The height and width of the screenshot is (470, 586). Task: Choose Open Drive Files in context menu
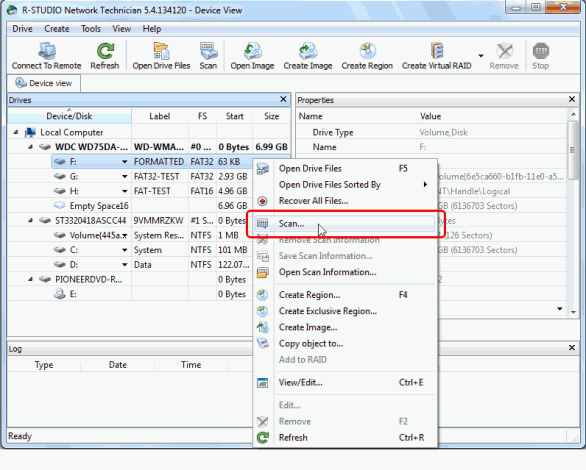(x=345, y=168)
